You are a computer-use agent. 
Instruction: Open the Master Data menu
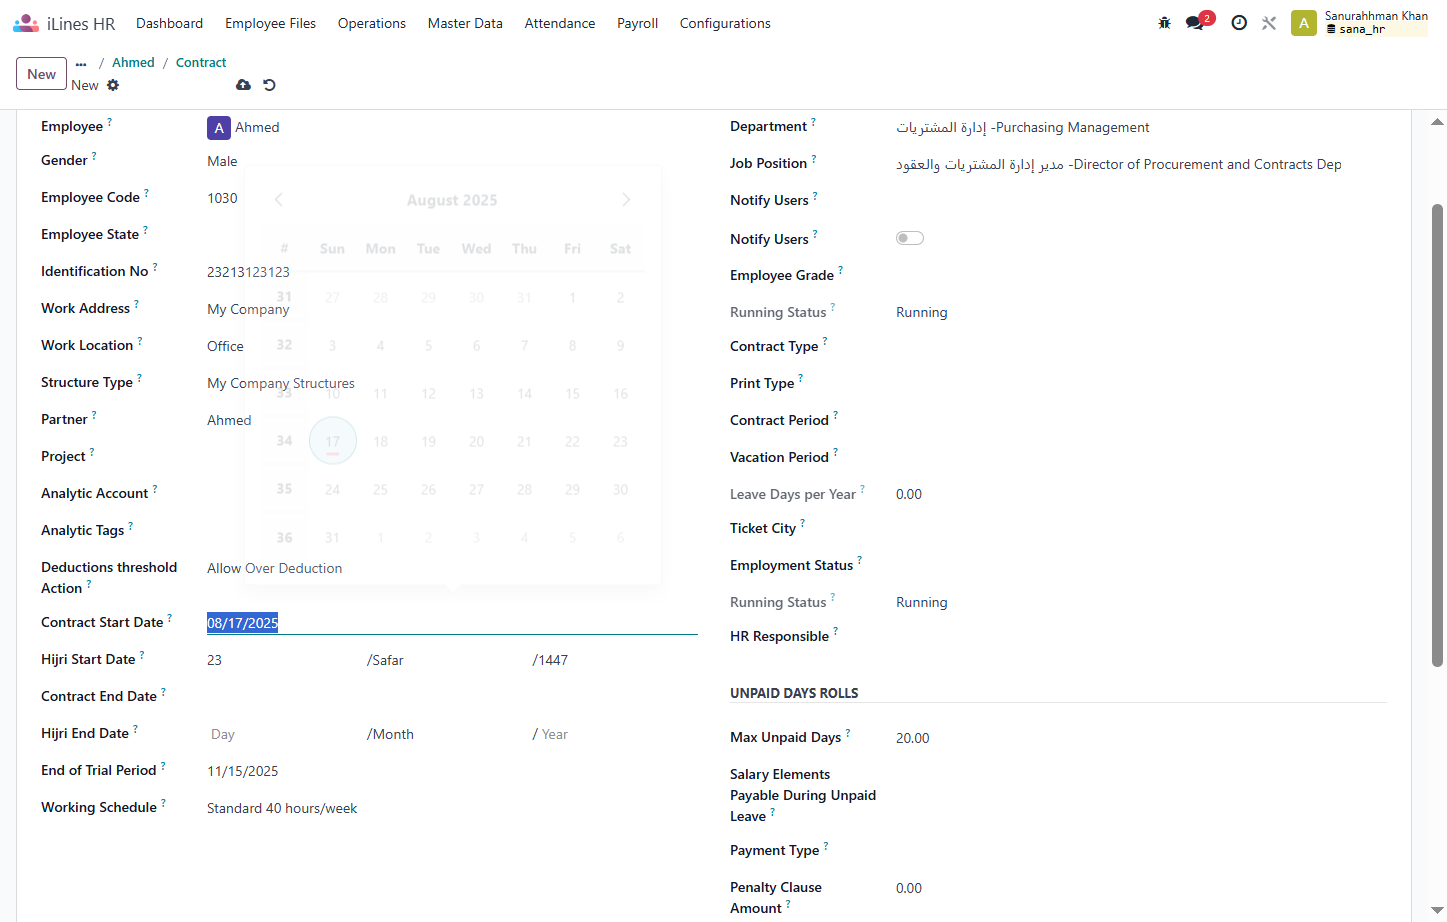[x=465, y=23]
